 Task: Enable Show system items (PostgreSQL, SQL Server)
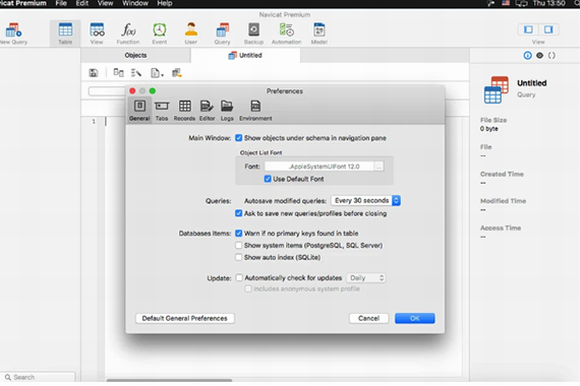tap(239, 245)
